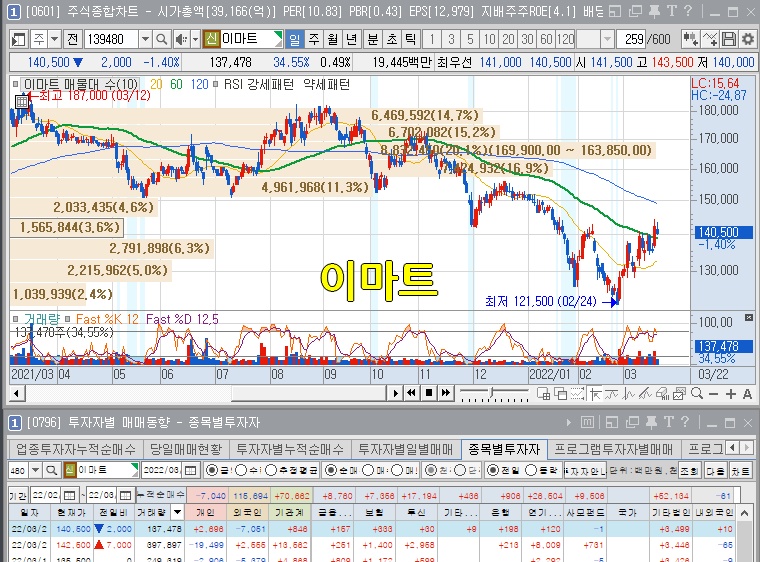Click the grid table icon at the chart top-left
This screenshot has width=760, height=562.
point(22,101)
